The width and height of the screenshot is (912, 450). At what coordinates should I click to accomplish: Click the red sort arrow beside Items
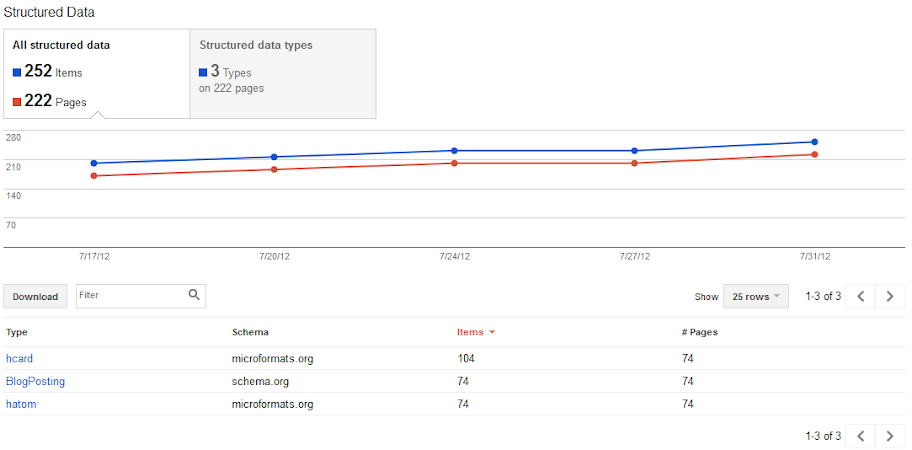[492, 333]
